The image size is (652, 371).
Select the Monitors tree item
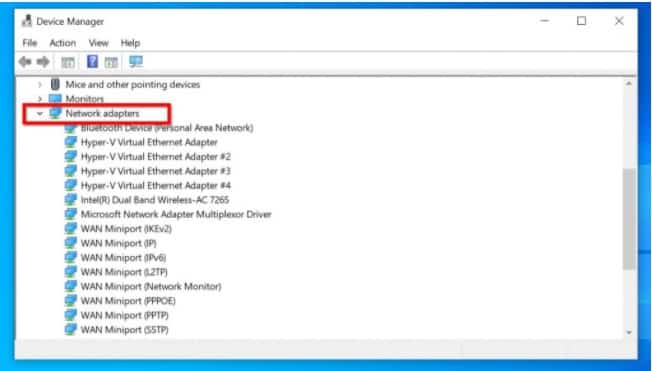[84, 99]
